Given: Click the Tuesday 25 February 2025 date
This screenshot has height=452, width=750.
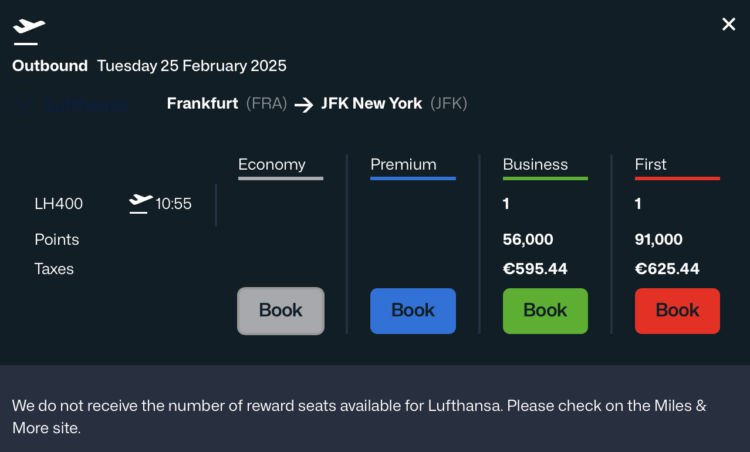Looking at the screenshot, I should point(192,66).
